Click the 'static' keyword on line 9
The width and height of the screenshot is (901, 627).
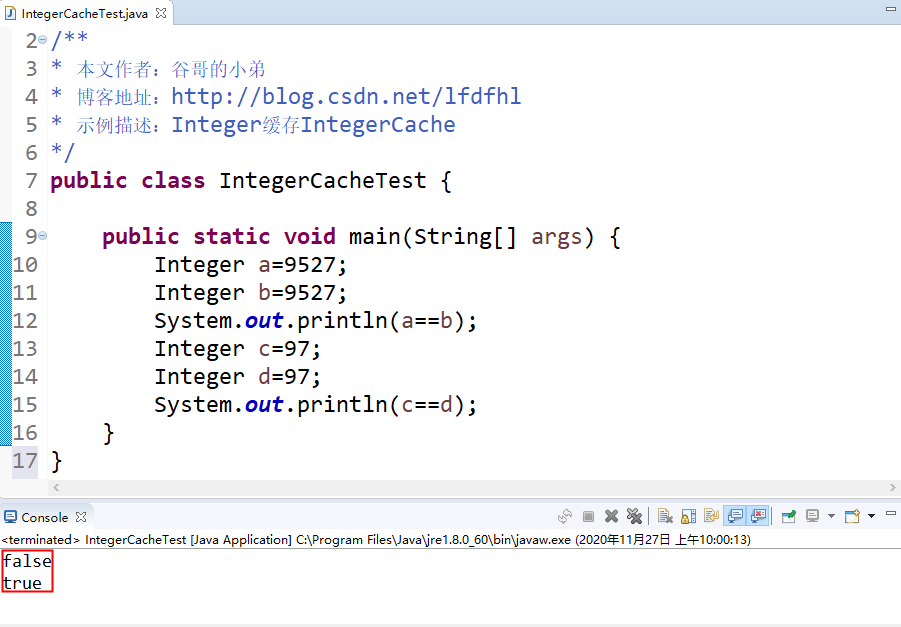click(x=232, y=237)
